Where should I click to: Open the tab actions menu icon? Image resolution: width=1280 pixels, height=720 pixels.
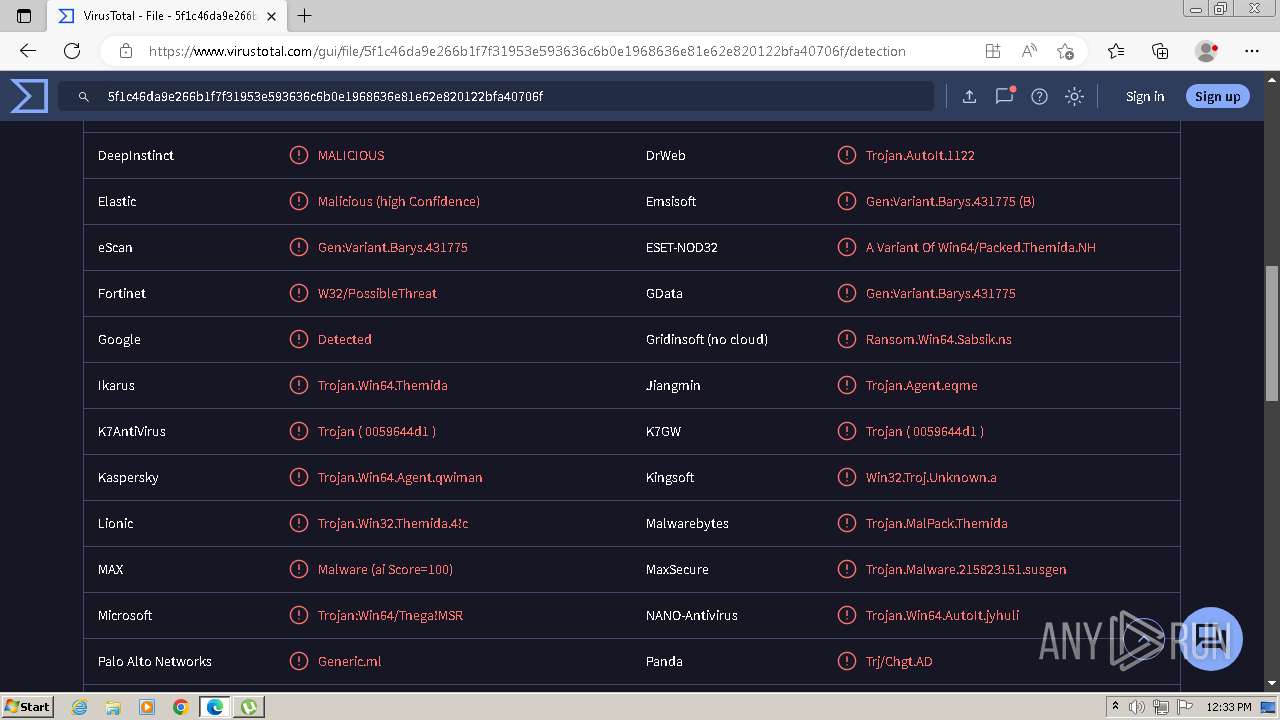coord(24,16)
